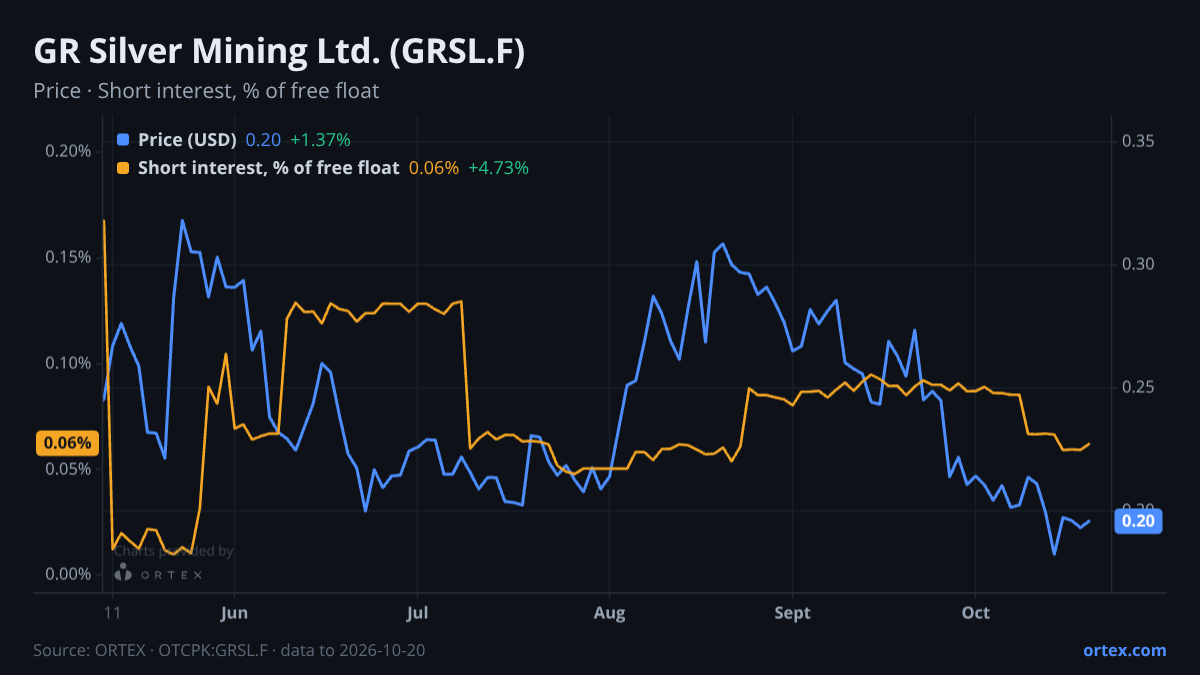Click the 0.06% short interest value in legend
The image size is (1200, 675).
tap(434, 168)
